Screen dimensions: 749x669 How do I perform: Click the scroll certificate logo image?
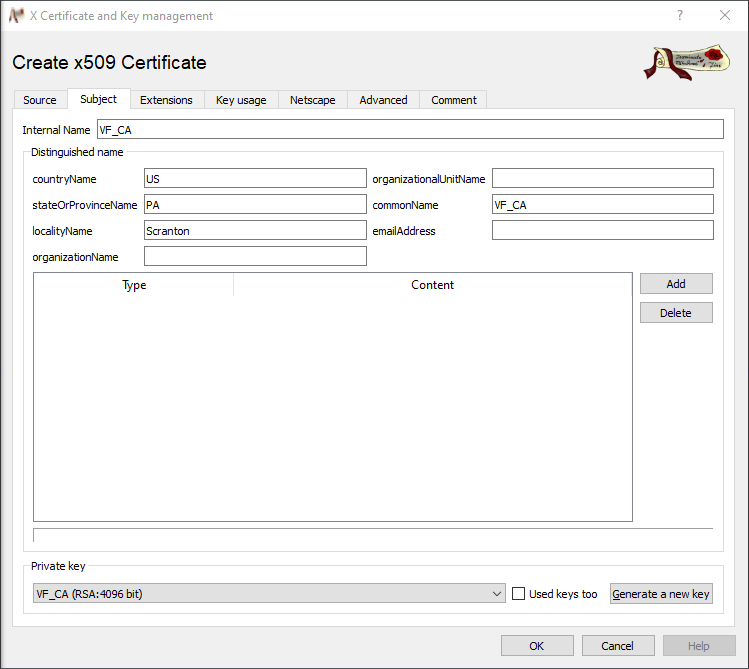[x=686, y=62]
